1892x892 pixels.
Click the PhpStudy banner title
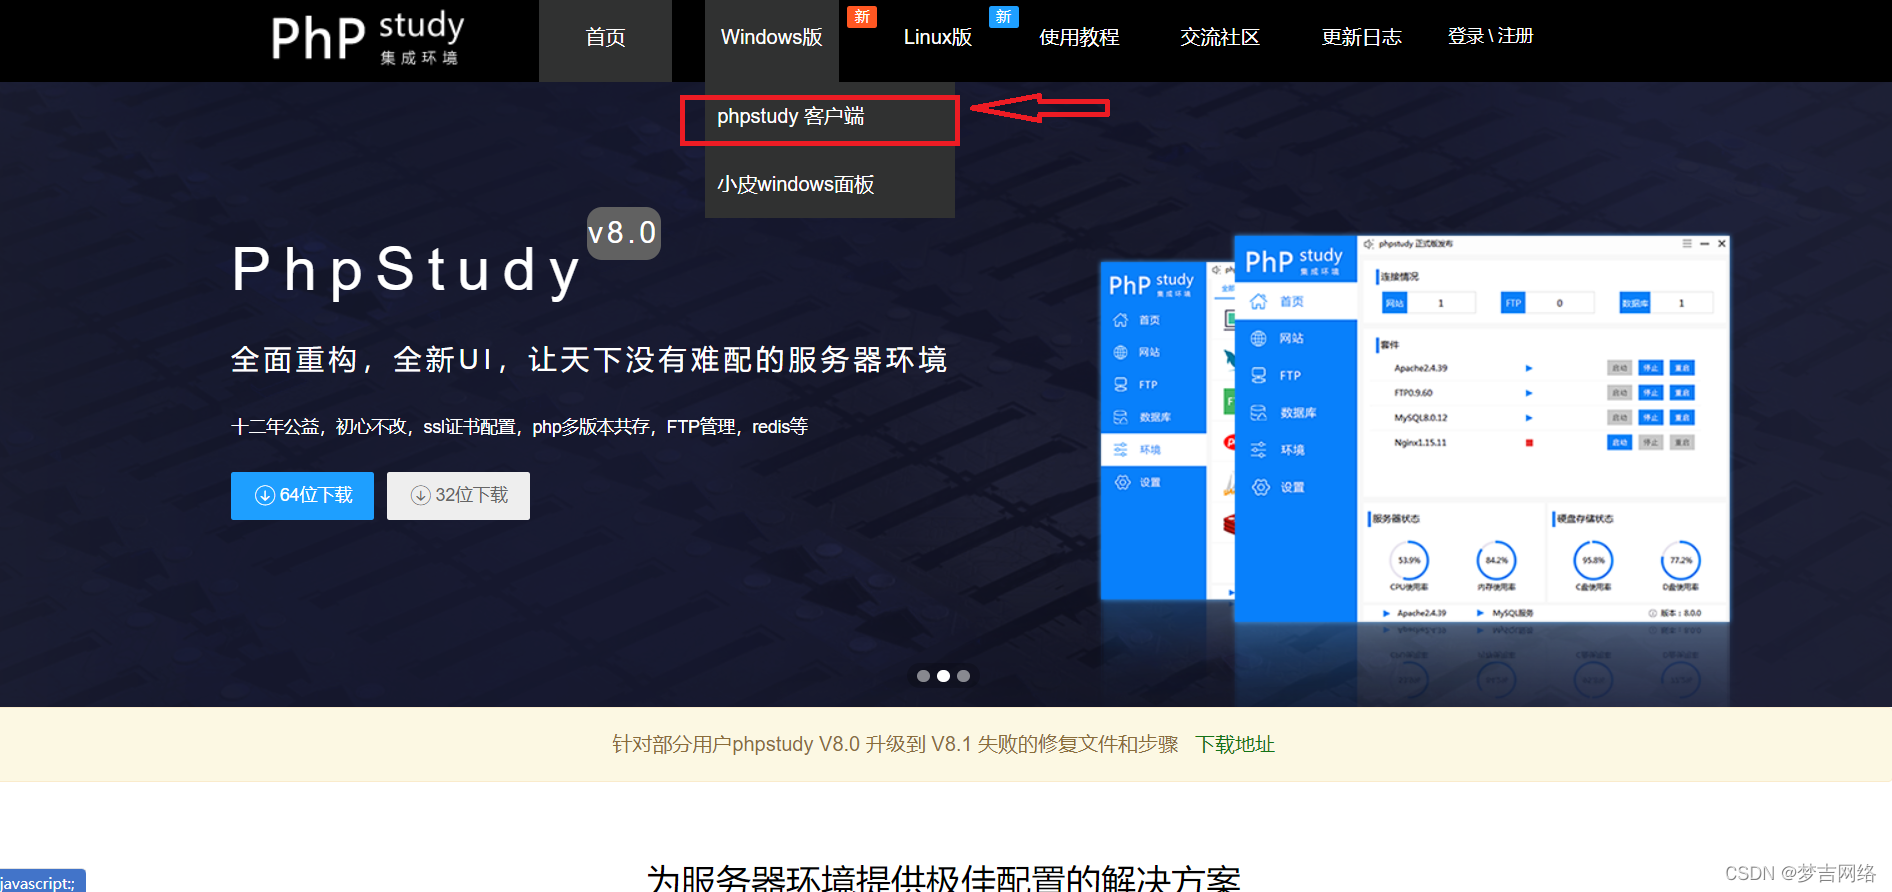point(406,270)
